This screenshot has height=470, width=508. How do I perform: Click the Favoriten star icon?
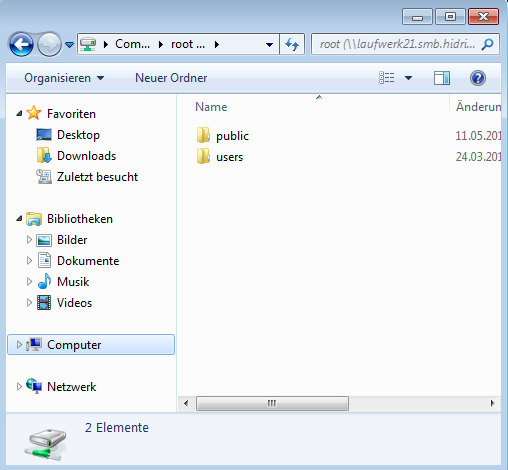pos(34,113)
